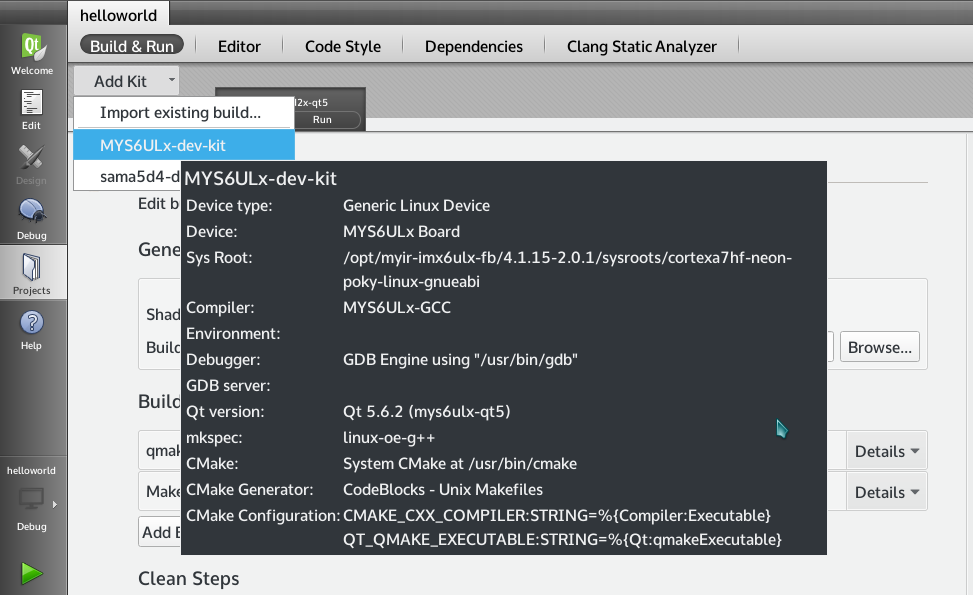Switch to Edit mode in the sidebar
This screenshot has width=973, height=595.
click(32, 110)
